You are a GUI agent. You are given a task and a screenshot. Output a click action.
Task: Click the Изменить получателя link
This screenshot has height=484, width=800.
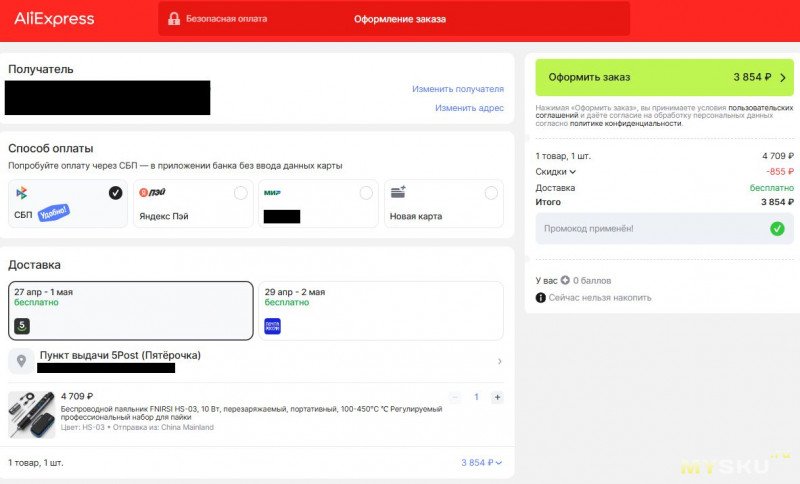(x=457, y=89)
